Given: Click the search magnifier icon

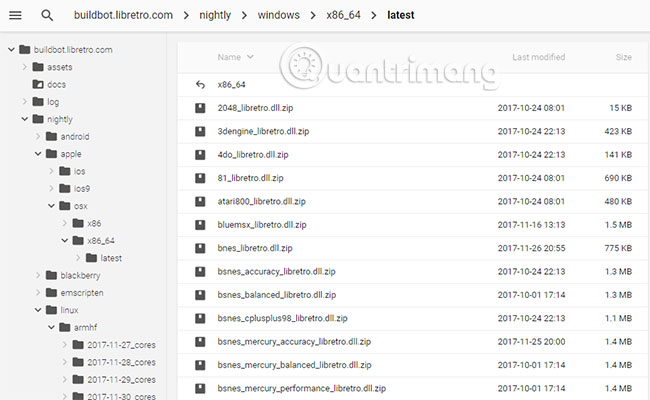Looking at the screenshot, I should pos(47,16).
